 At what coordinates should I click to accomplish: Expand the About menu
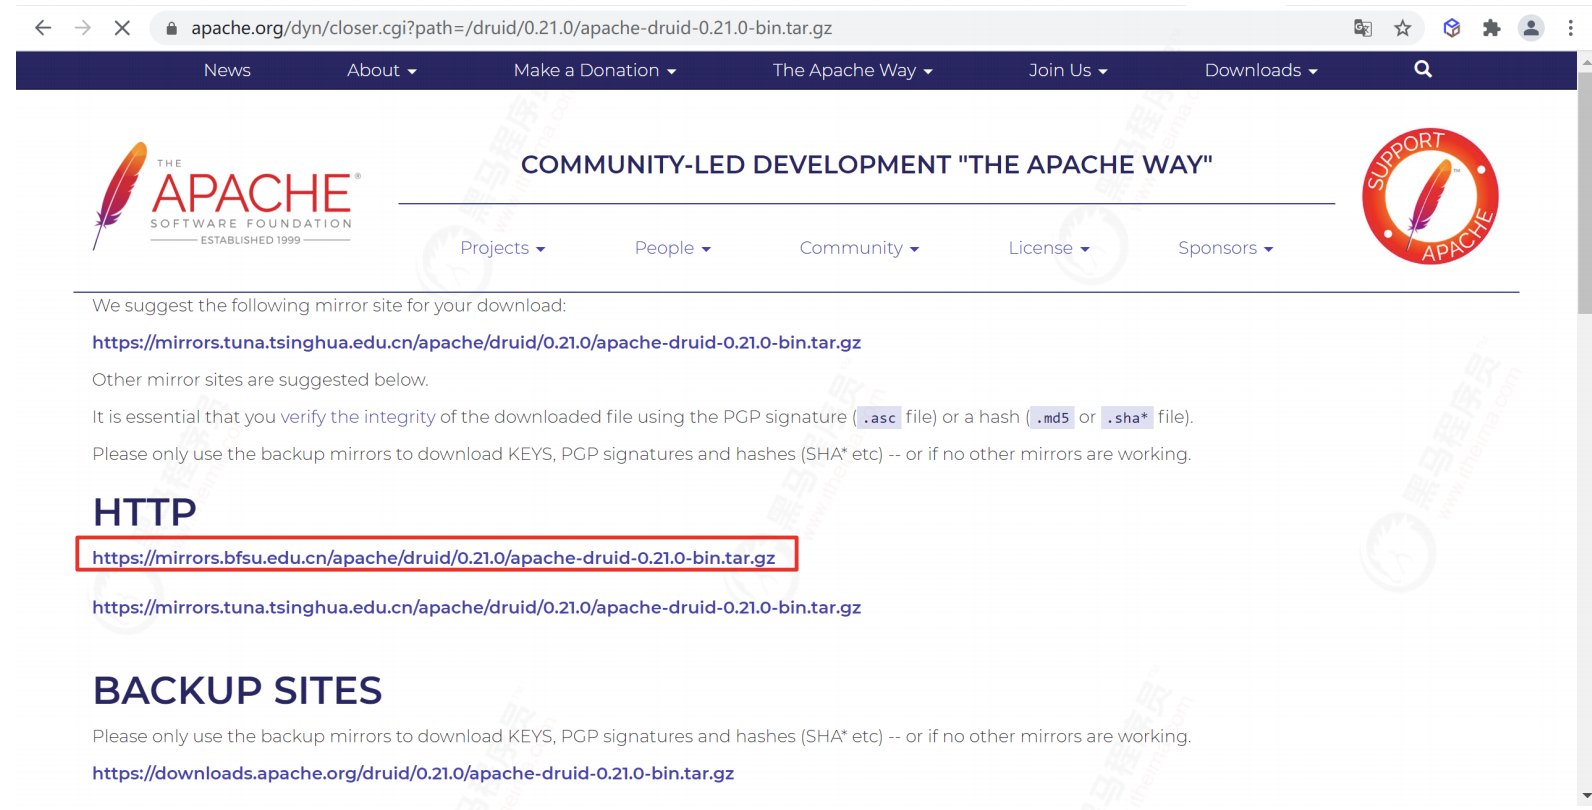tap(382, 70)
